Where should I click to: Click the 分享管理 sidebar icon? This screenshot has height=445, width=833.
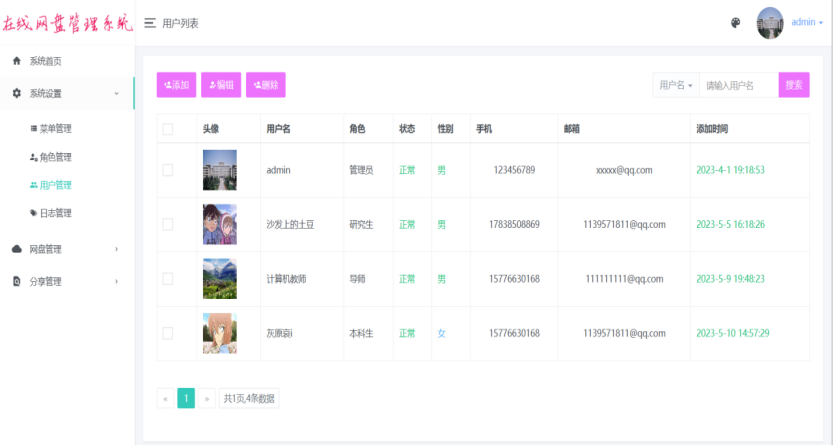click(x=16, y=282)
